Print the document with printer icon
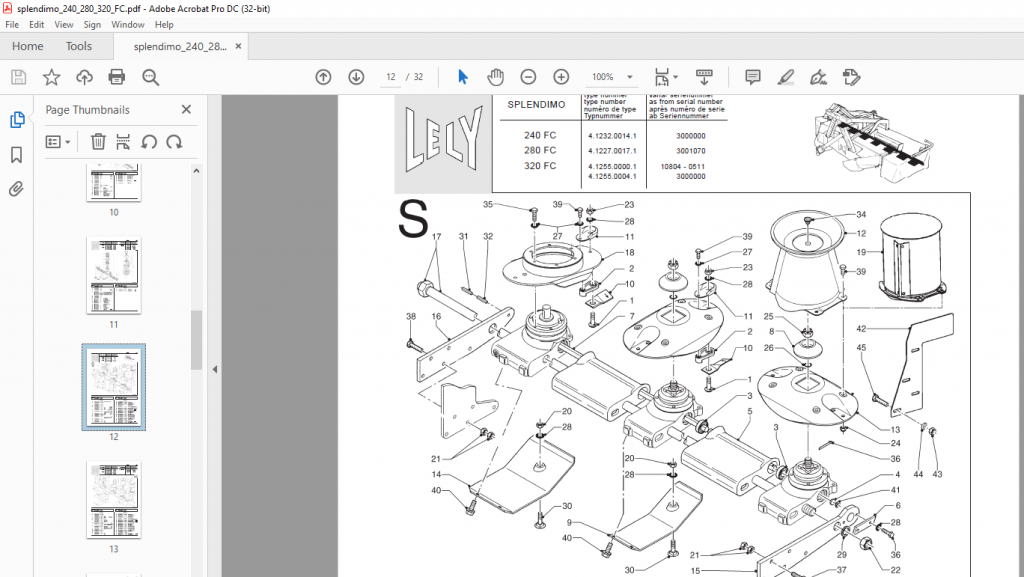Screen dimensions: 1024x577 tap(117, 78)
